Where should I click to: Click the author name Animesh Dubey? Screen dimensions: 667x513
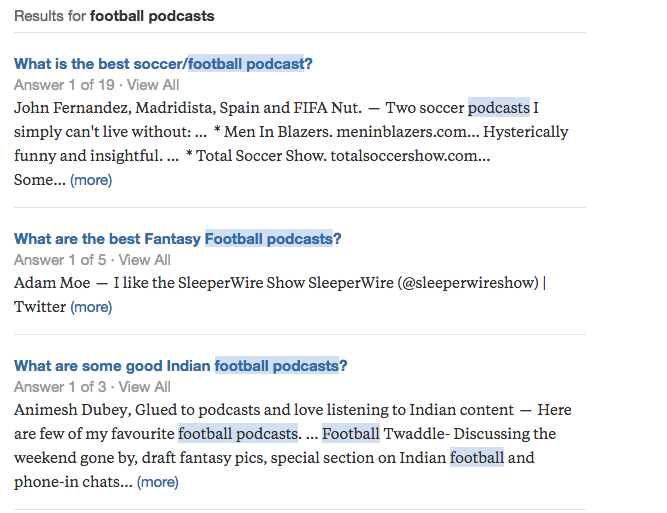73,410
